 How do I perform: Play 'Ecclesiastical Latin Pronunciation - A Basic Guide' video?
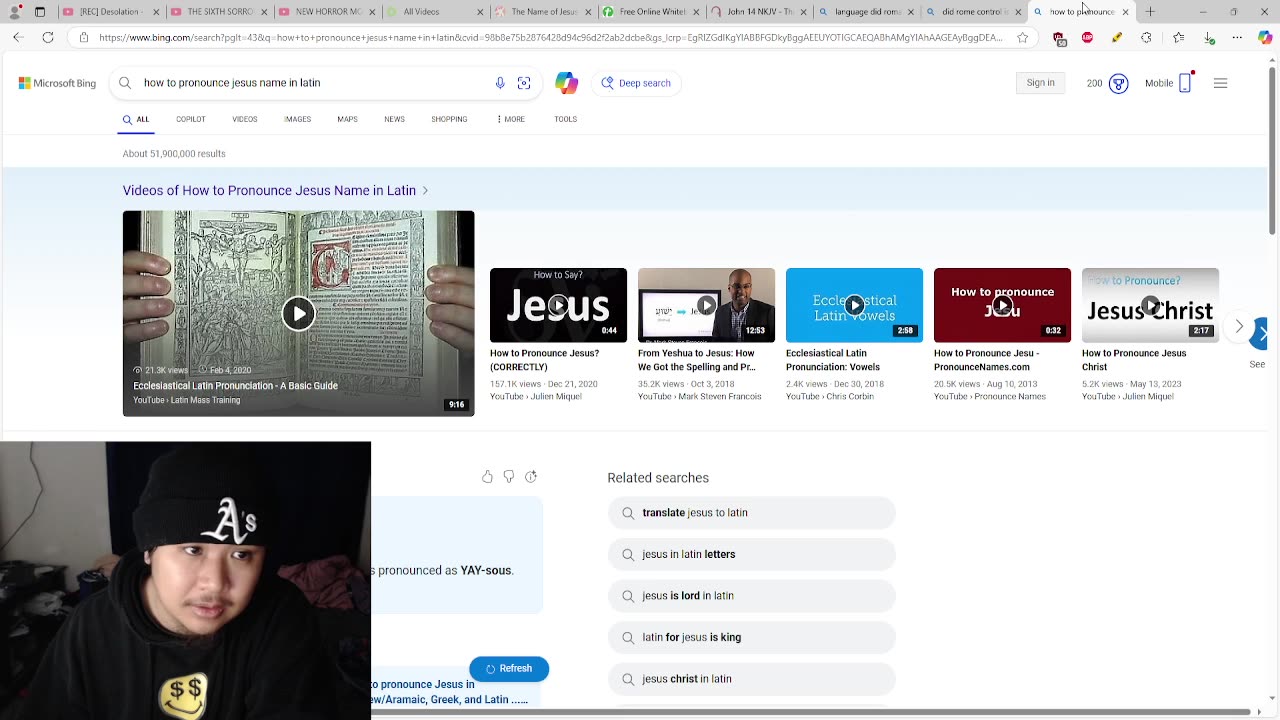[x=298, y=313]
